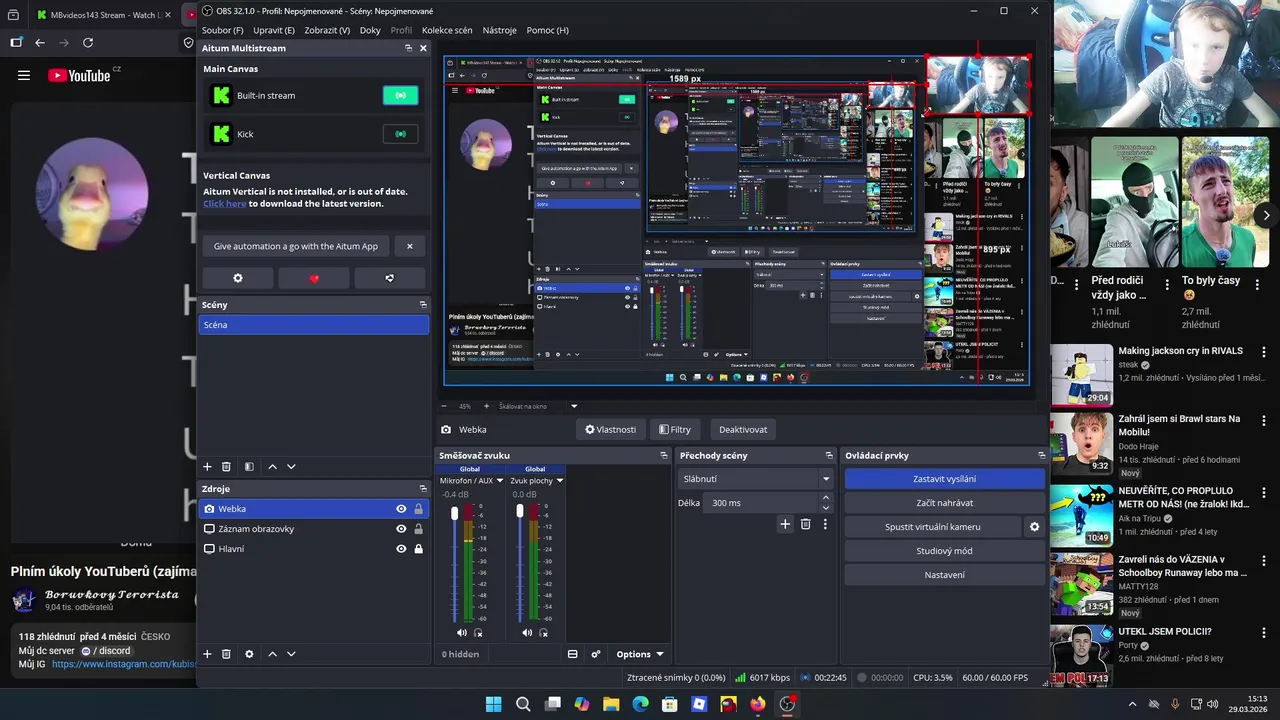This screenshot has width=1280, height=720.
Task: Add a new source in Zdroje toolbar
Action: [208, 654]
